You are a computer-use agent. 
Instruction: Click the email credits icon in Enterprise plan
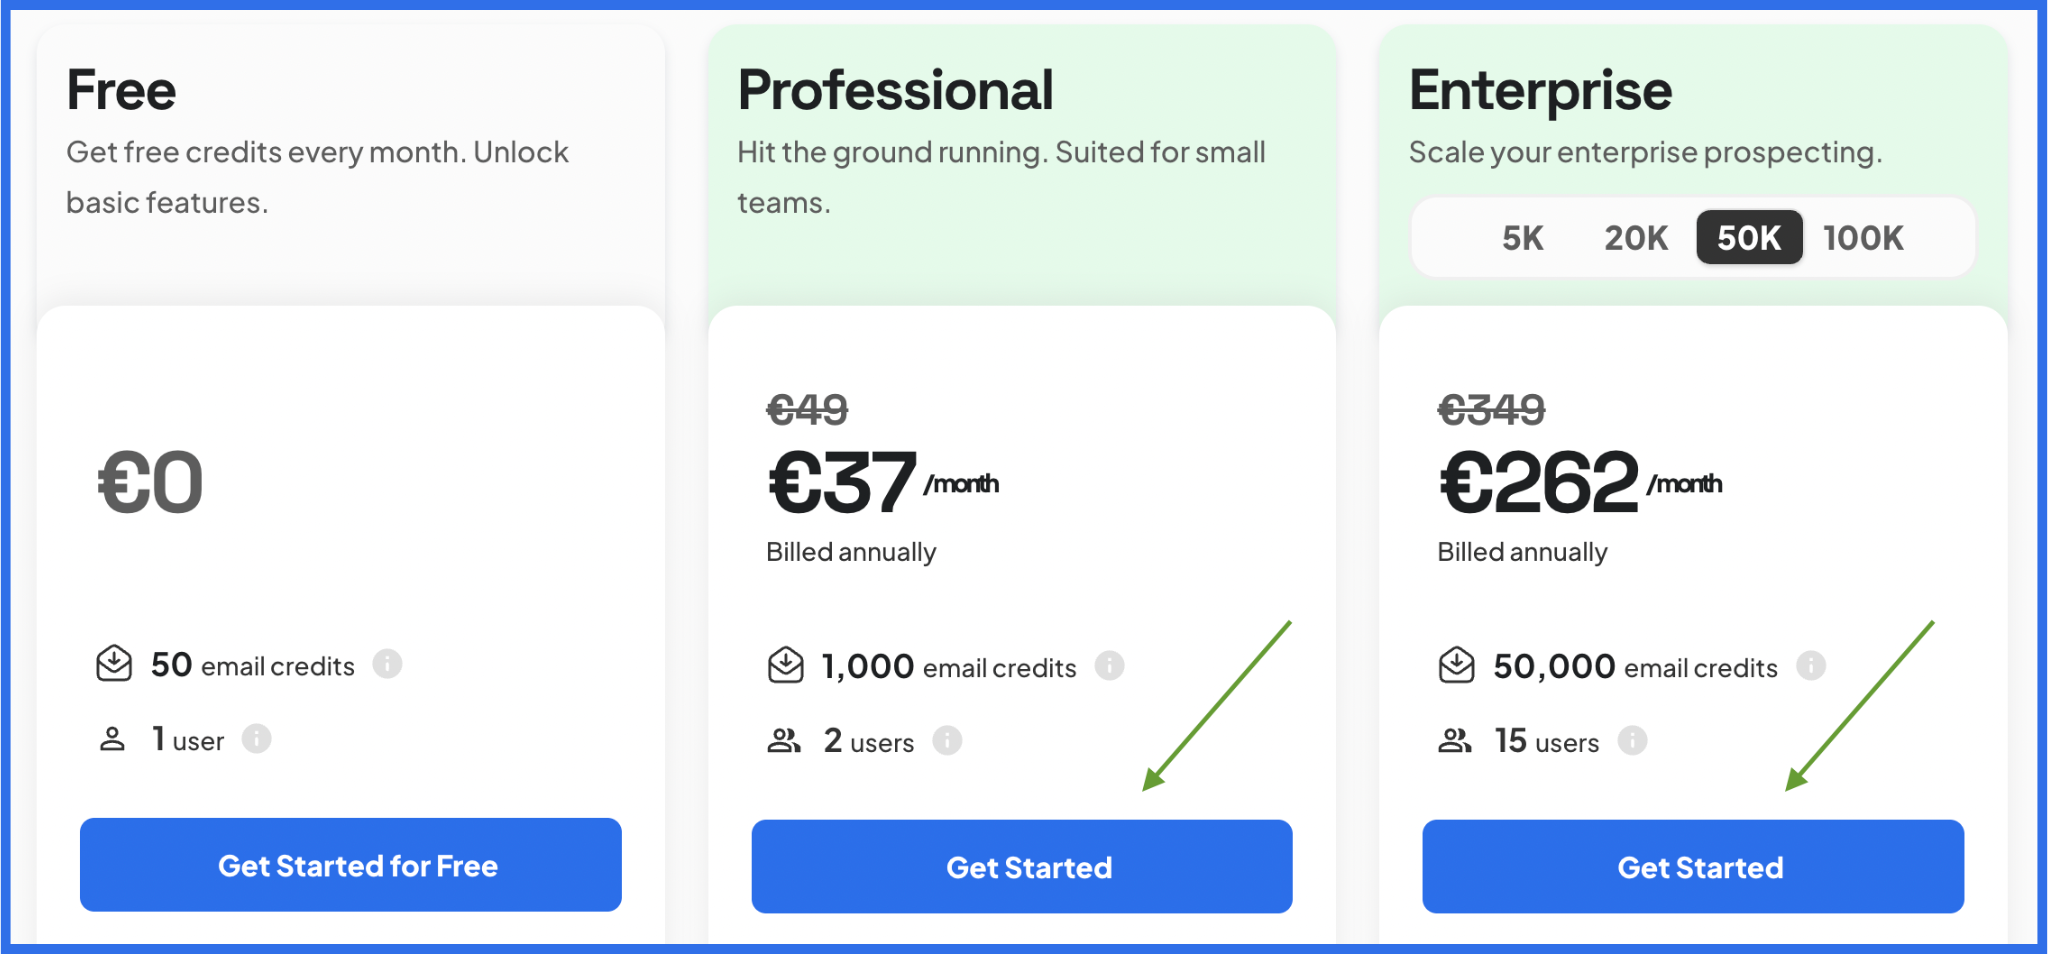[x=1457, y=666]
